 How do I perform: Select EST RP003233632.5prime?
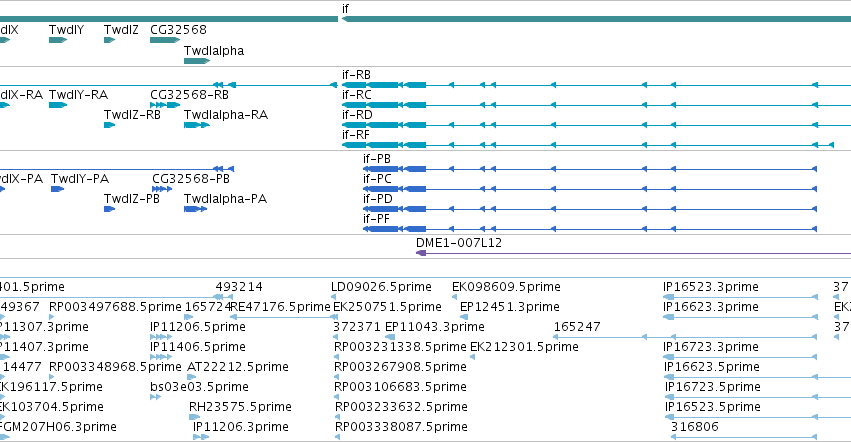tap(401, 408)
